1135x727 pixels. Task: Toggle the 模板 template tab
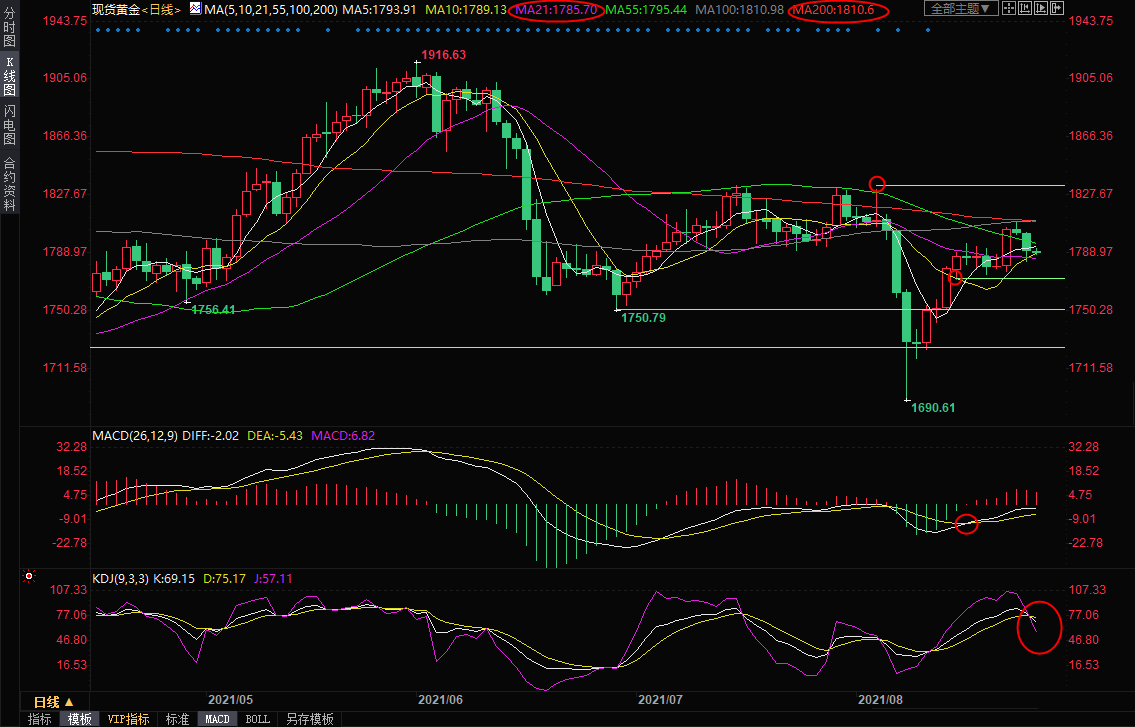click(79, 719)
